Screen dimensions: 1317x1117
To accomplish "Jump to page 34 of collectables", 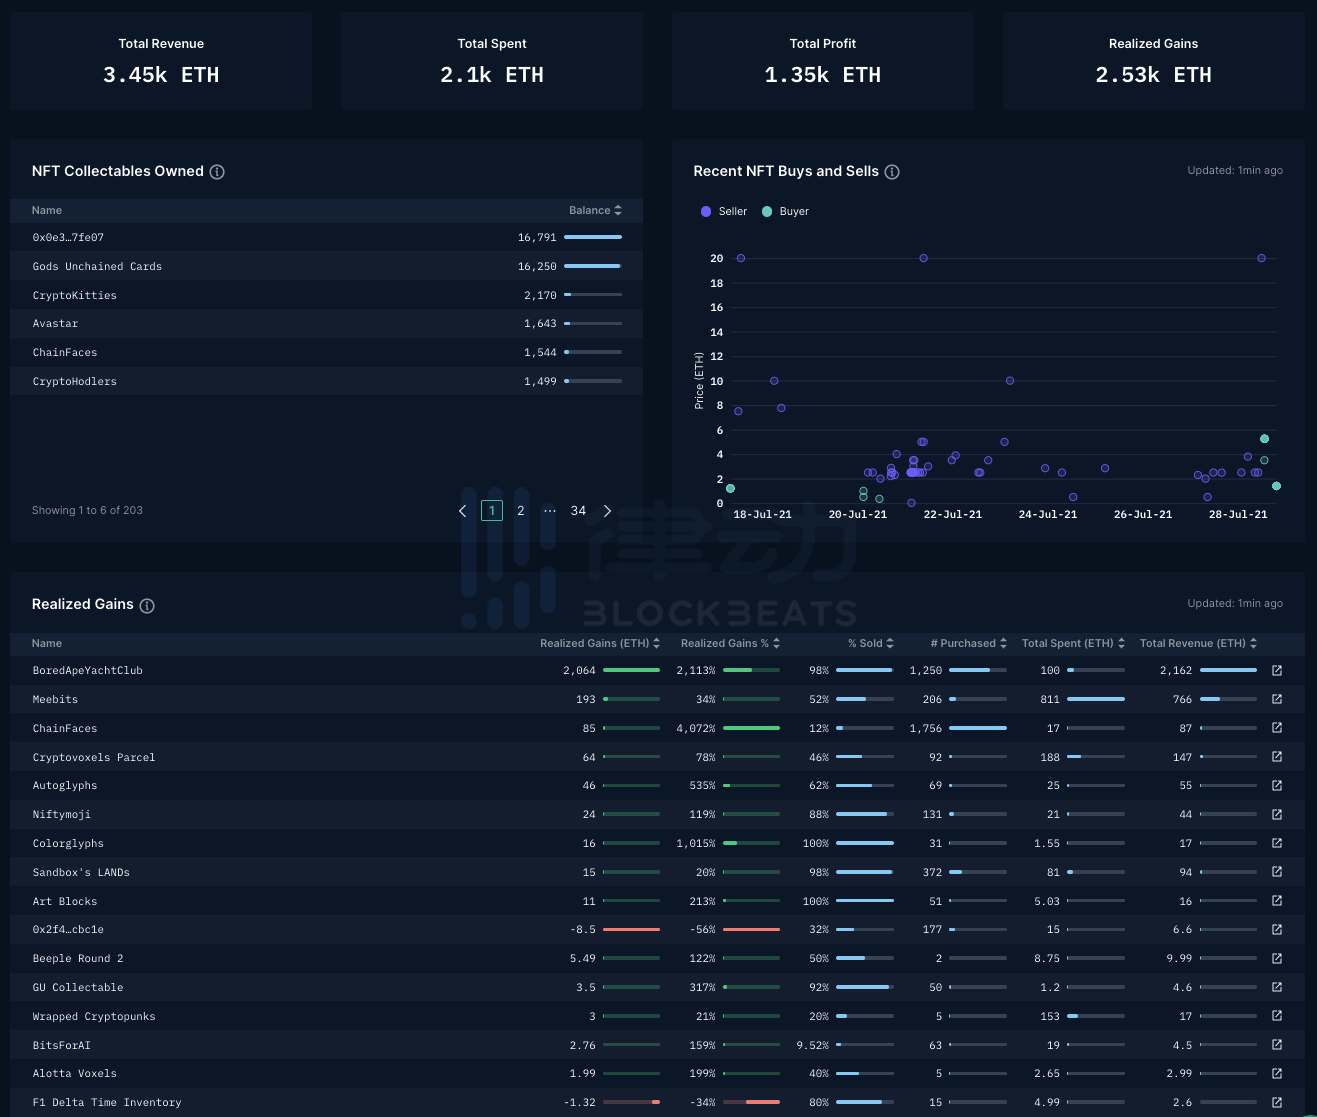I will coord(578,511).
